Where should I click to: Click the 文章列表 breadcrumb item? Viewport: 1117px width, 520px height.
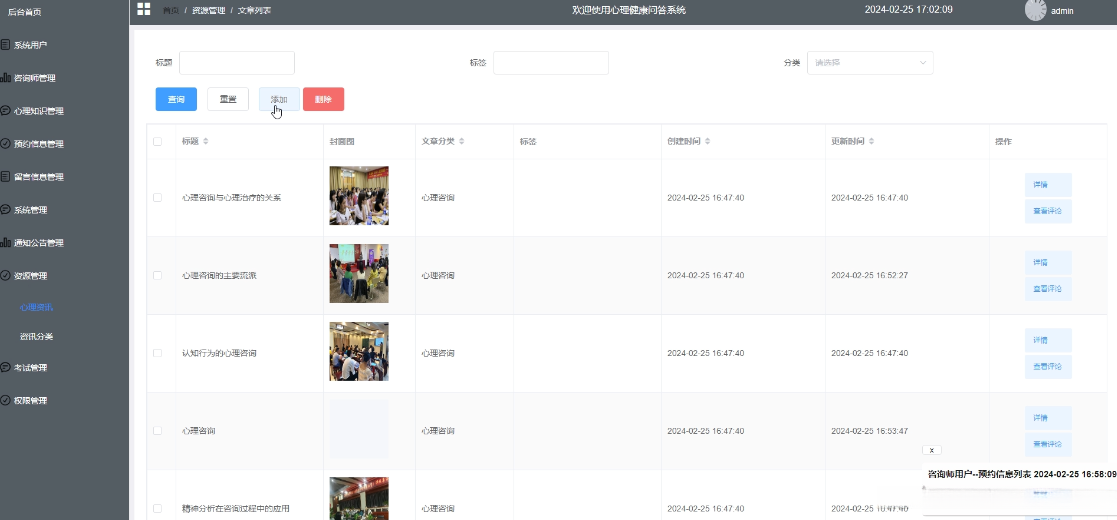click(254, 11)
